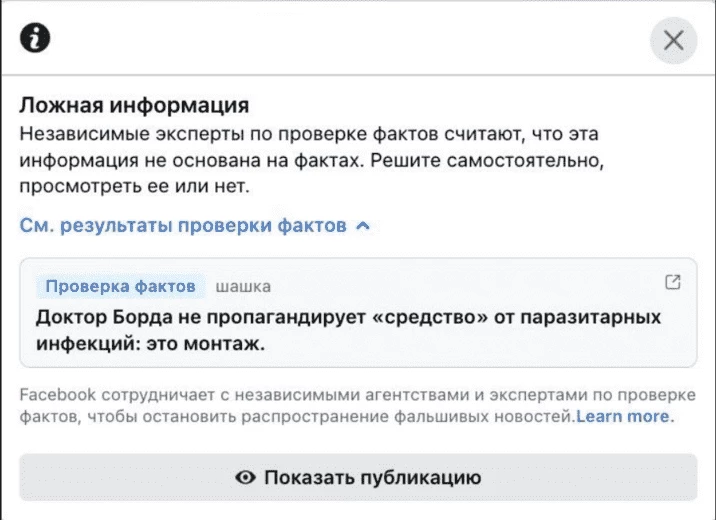The height and width of the screenshot is (520, 716).
Task: Click the См. результаты проверки фактов link
Action: click(183, 226)
